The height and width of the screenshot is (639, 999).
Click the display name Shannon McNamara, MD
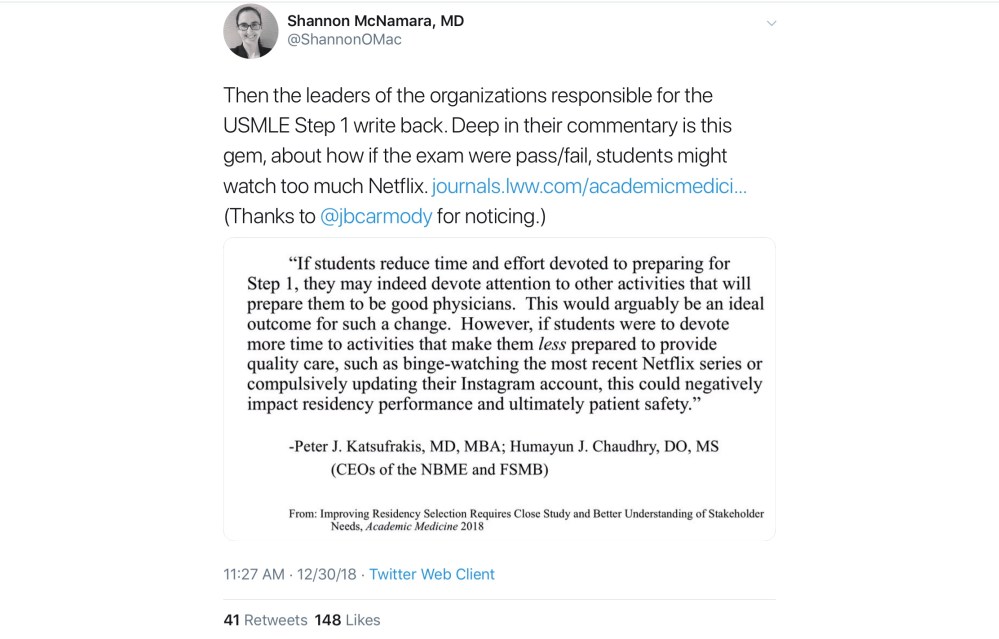tap(375, 20)
